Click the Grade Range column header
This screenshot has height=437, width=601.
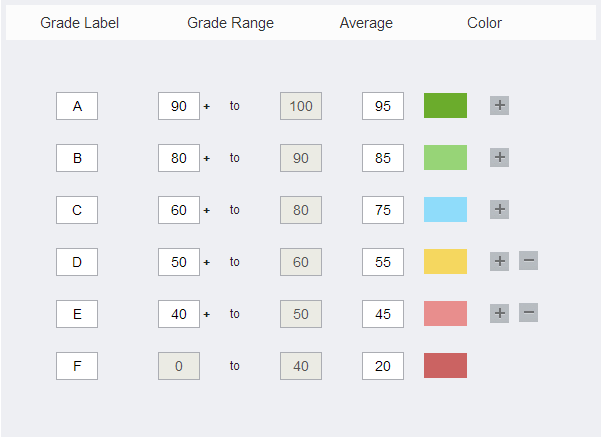click(230, 23)
